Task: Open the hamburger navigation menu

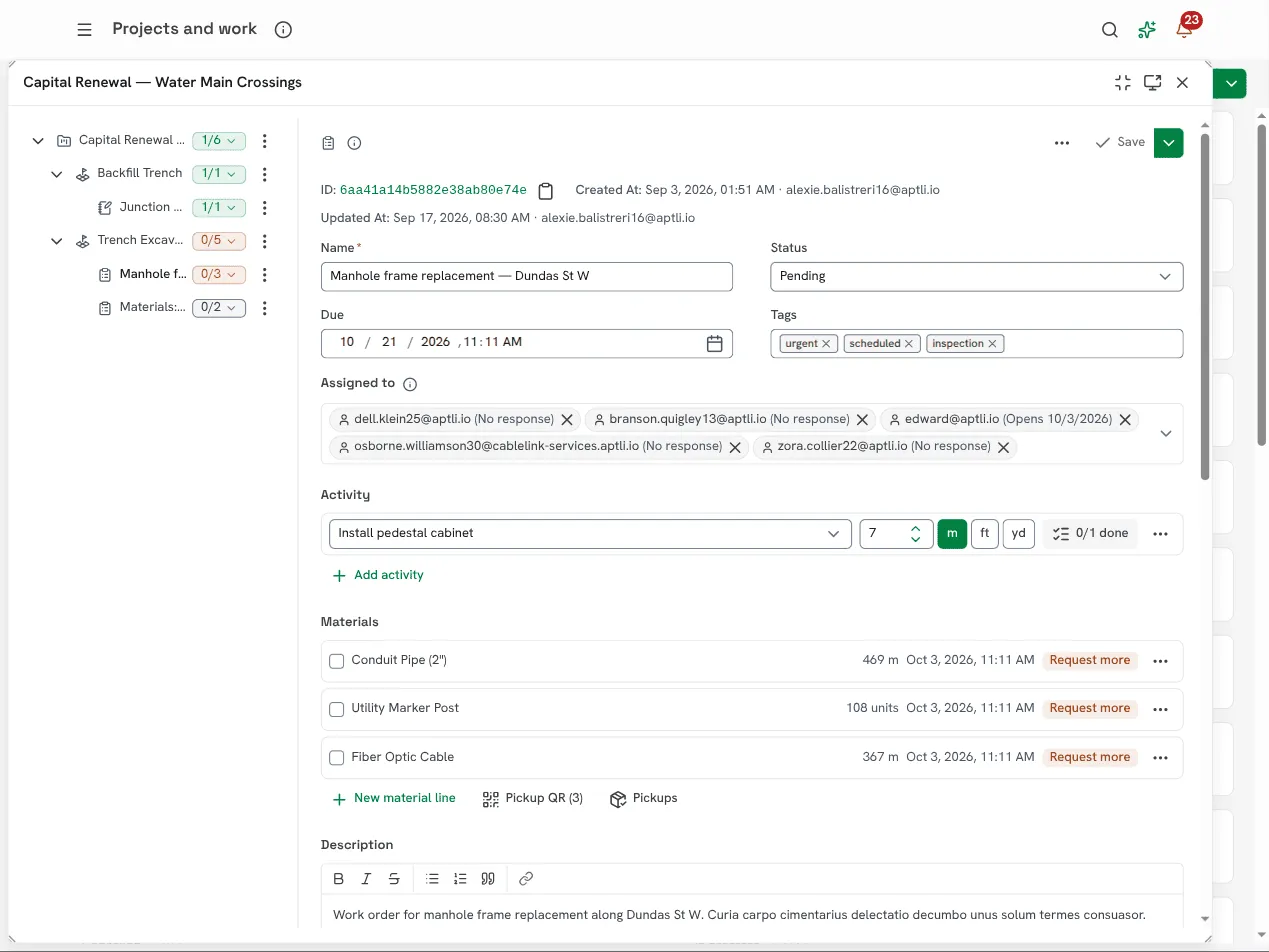Action: [85, 30]
